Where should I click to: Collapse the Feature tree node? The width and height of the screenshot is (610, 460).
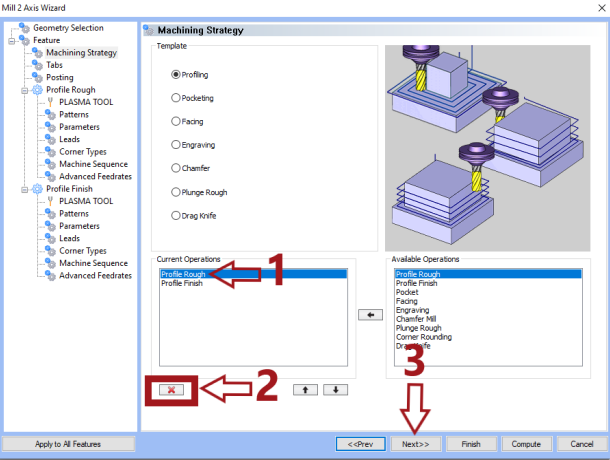click(x=12, y=40)
